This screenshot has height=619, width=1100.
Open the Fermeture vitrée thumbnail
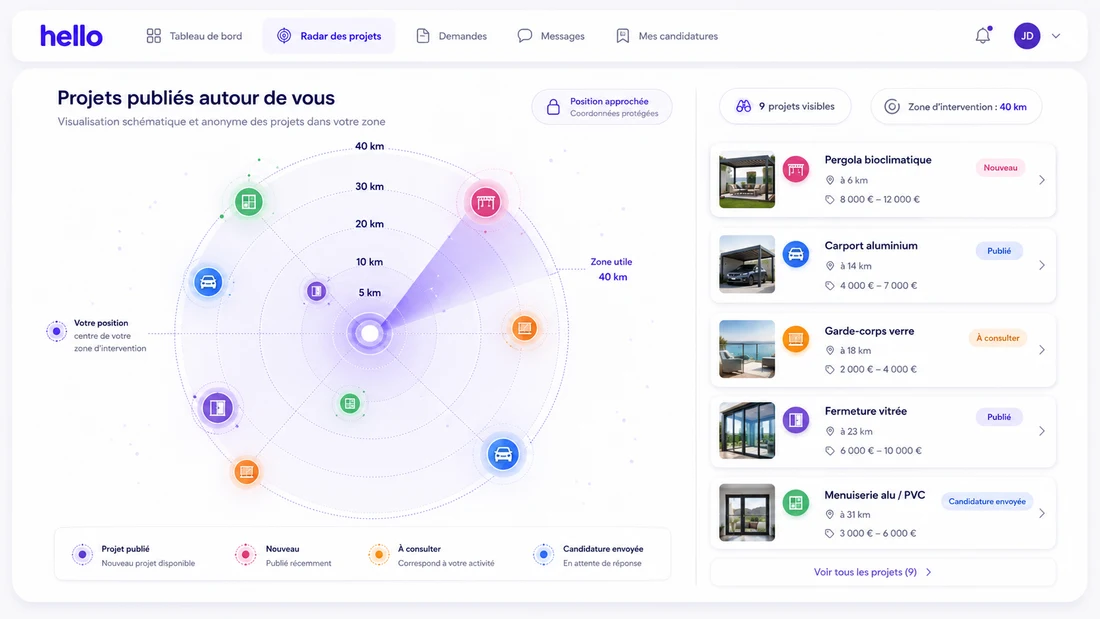pos(747,430)
